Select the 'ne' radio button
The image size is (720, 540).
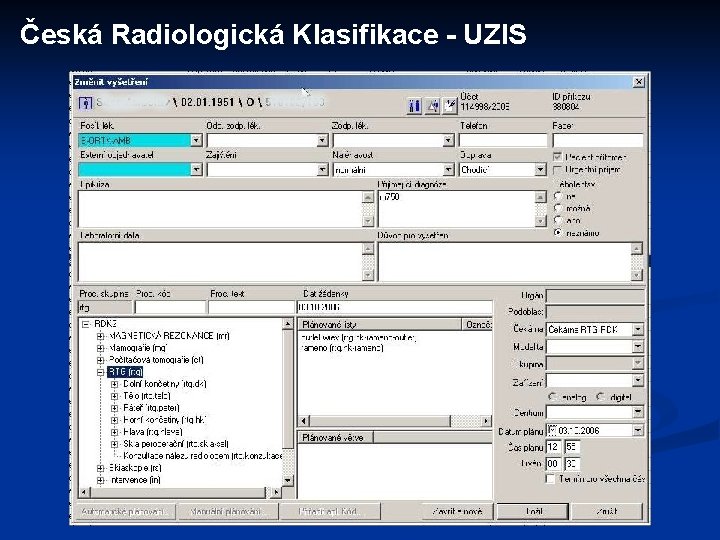[x=558, y=196]
